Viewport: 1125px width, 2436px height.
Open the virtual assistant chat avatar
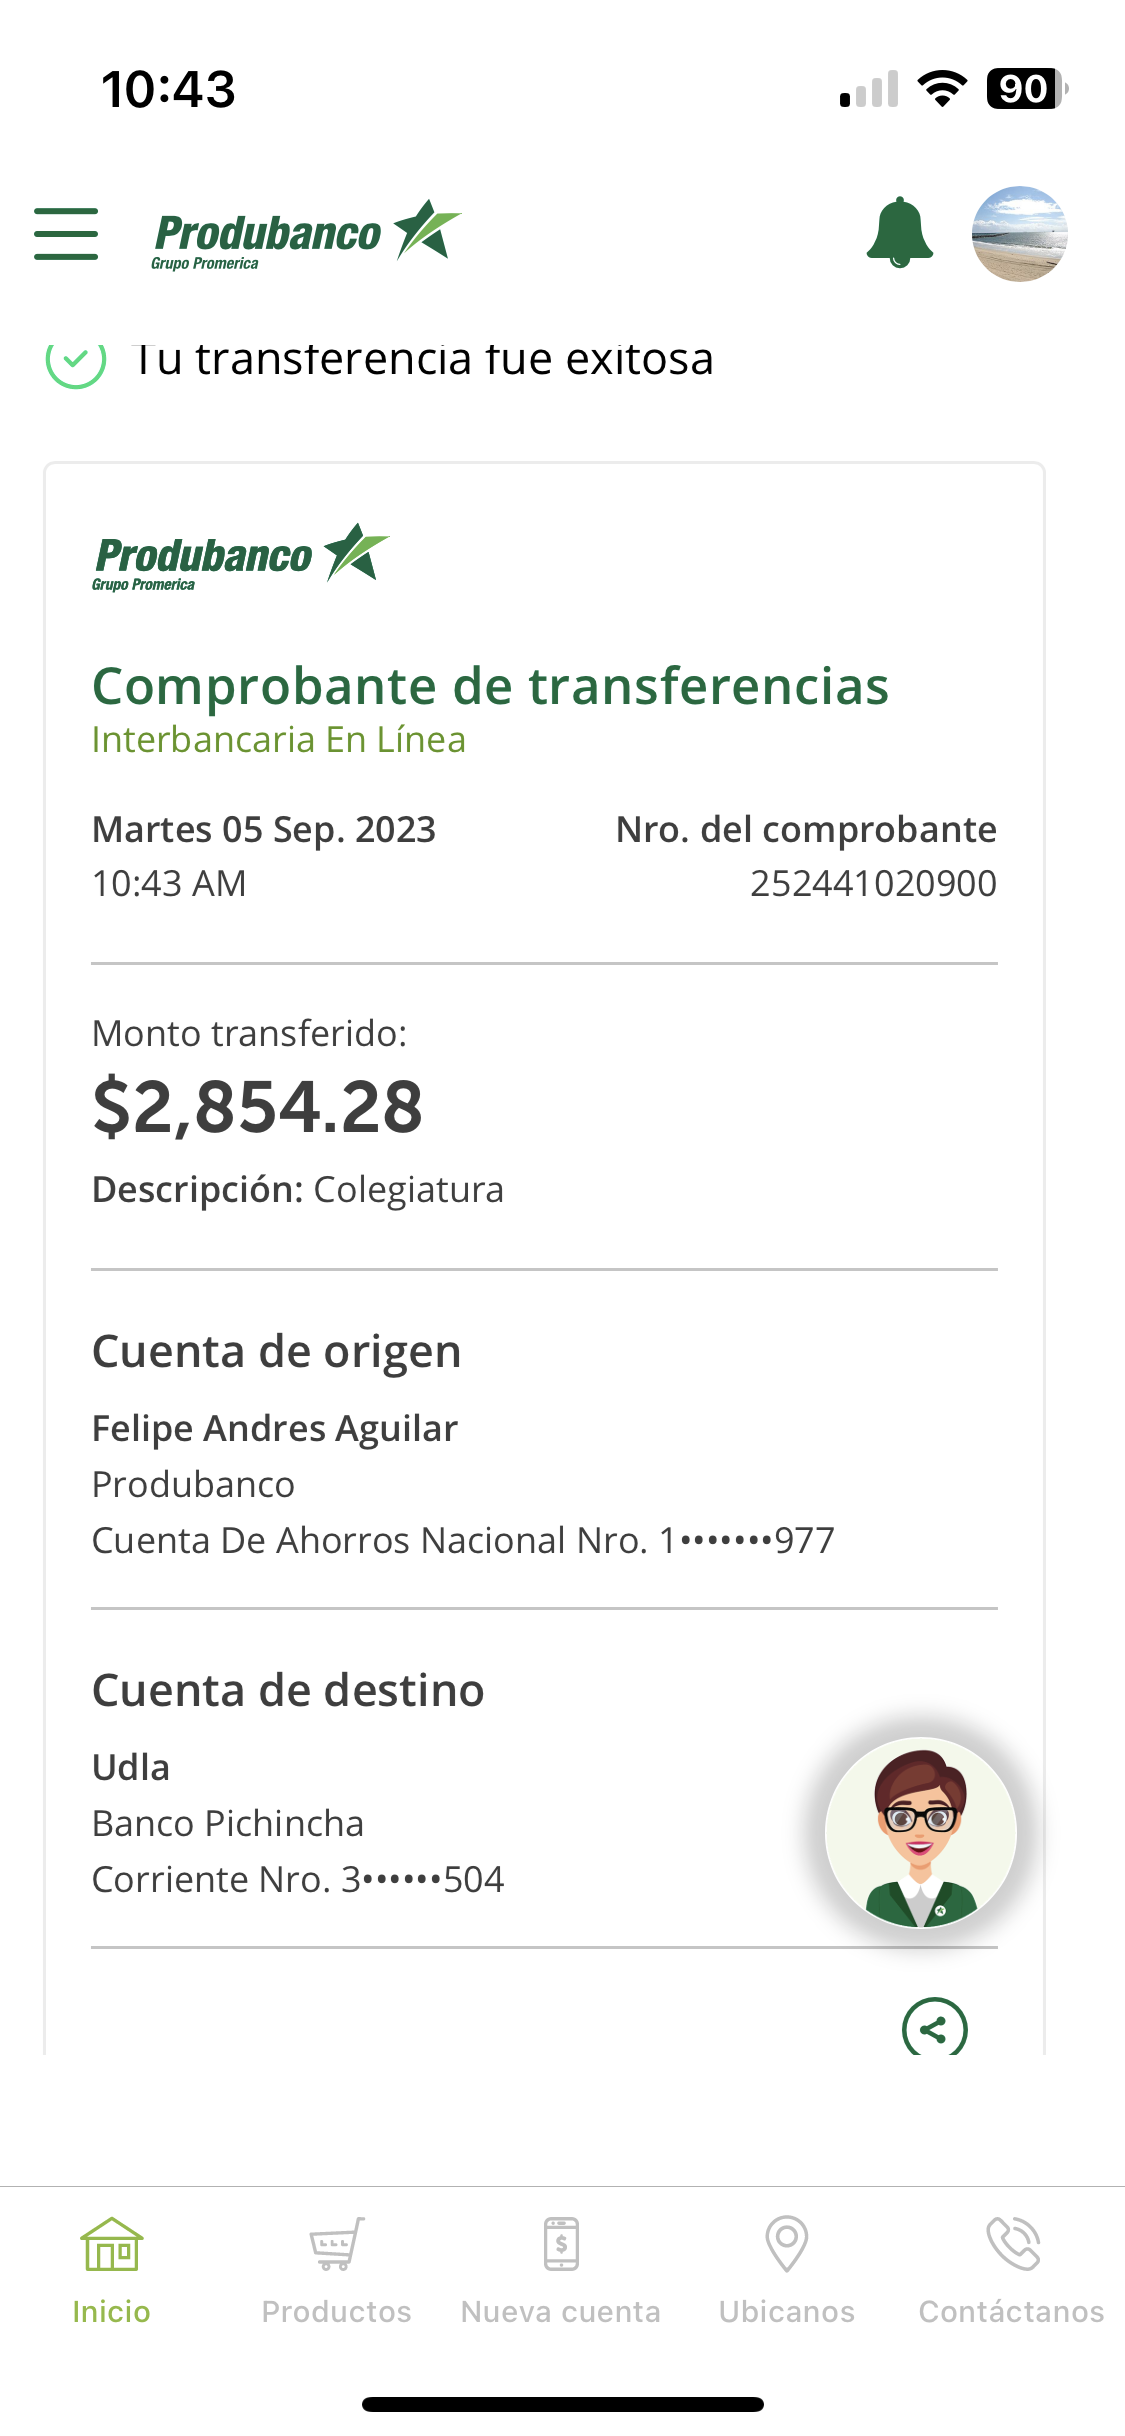tap(920, 1832)
